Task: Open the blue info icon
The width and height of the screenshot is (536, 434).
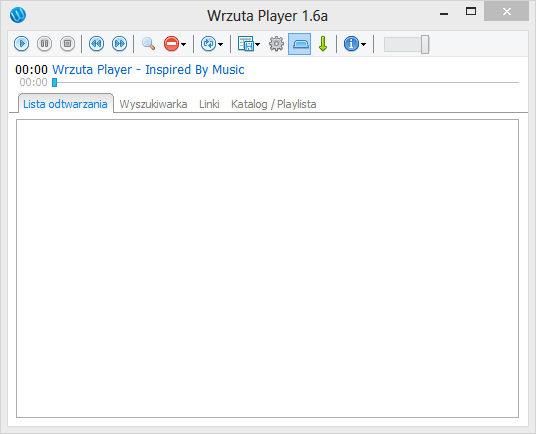Action: click(x=351, y=44)
